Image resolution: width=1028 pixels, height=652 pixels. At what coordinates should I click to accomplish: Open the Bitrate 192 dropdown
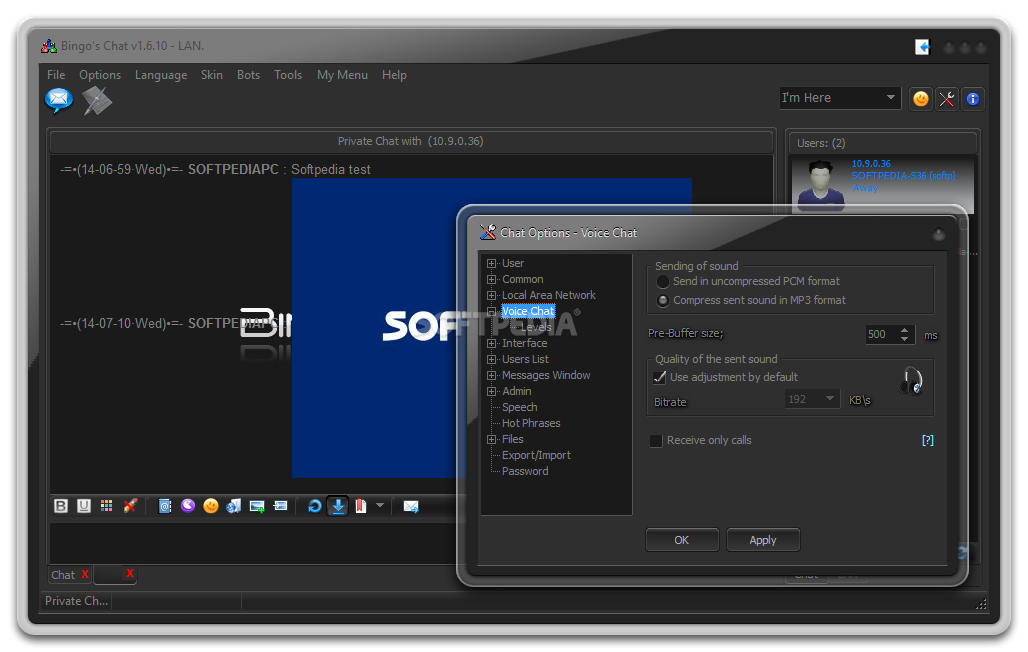[x=830, y=399]
